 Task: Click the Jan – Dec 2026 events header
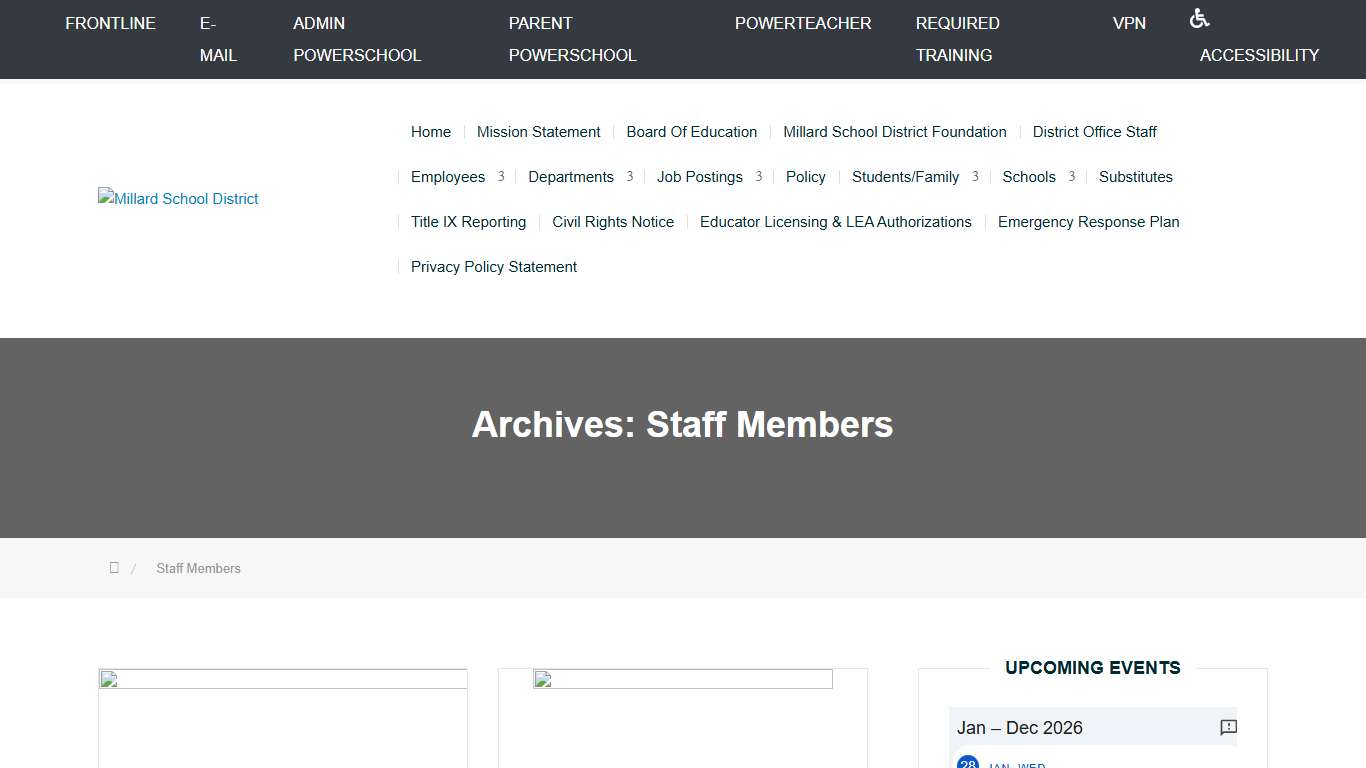pos(1019,727)
